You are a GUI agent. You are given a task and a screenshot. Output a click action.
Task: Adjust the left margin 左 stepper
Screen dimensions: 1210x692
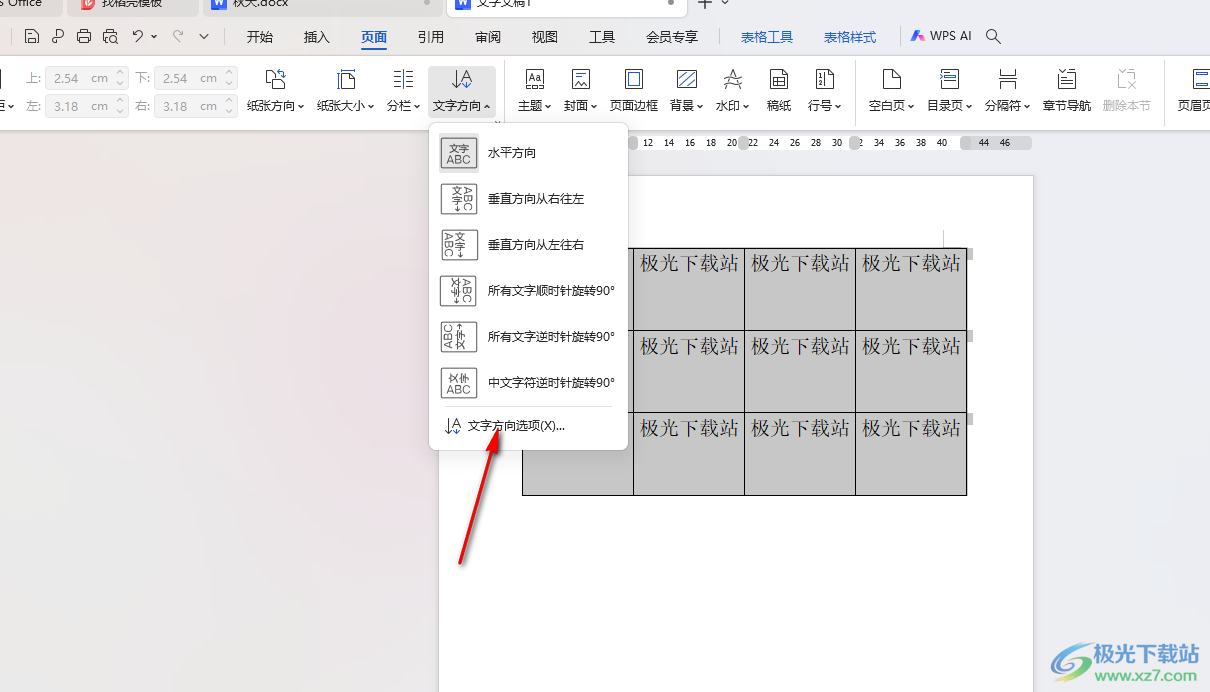pyautogui.click(x=120, y=106)
